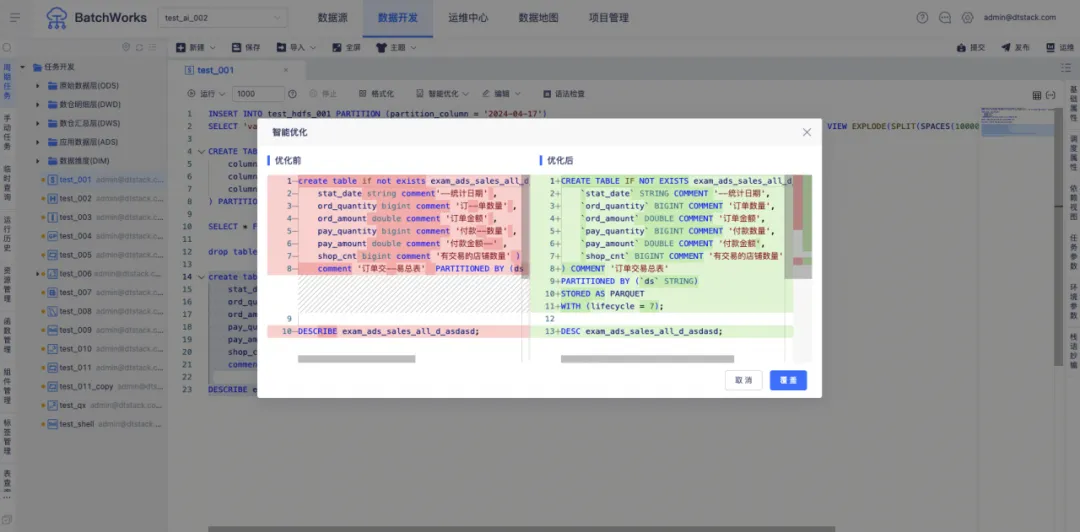
Task: Click the 提交 submit icon
Action: [963, 47]
